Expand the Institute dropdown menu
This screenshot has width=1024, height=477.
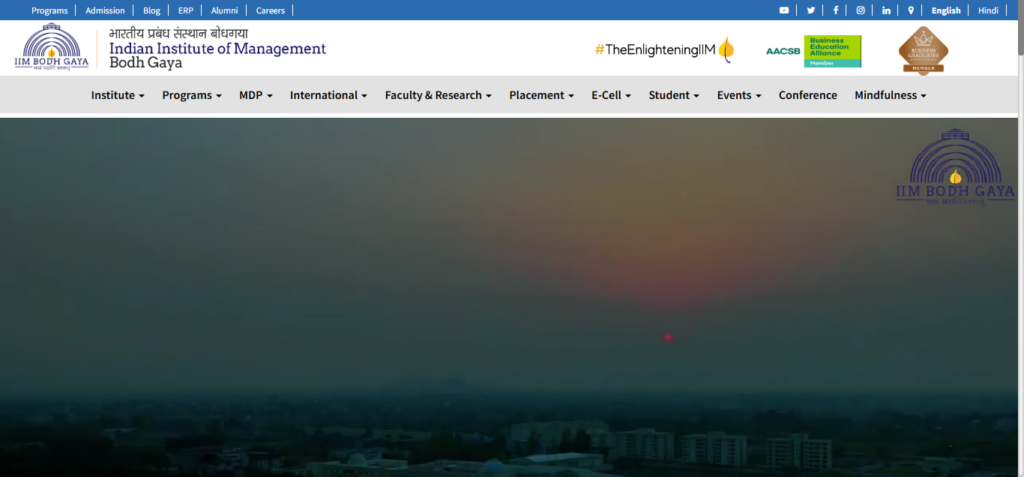point(117,95)
